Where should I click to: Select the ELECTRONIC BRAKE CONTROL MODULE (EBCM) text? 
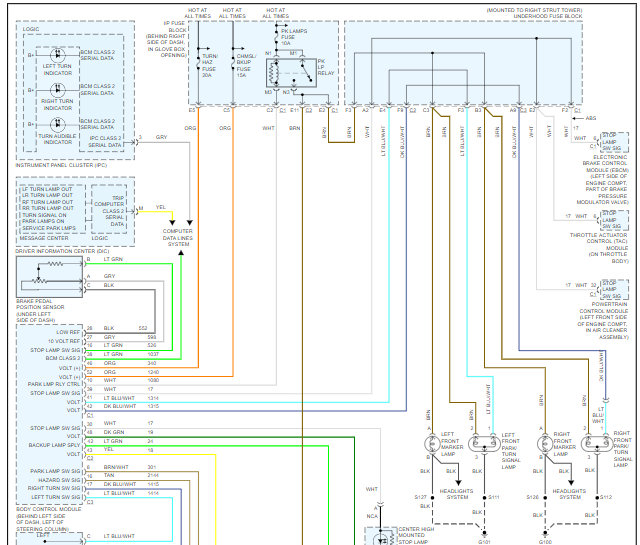pos(605,163)
